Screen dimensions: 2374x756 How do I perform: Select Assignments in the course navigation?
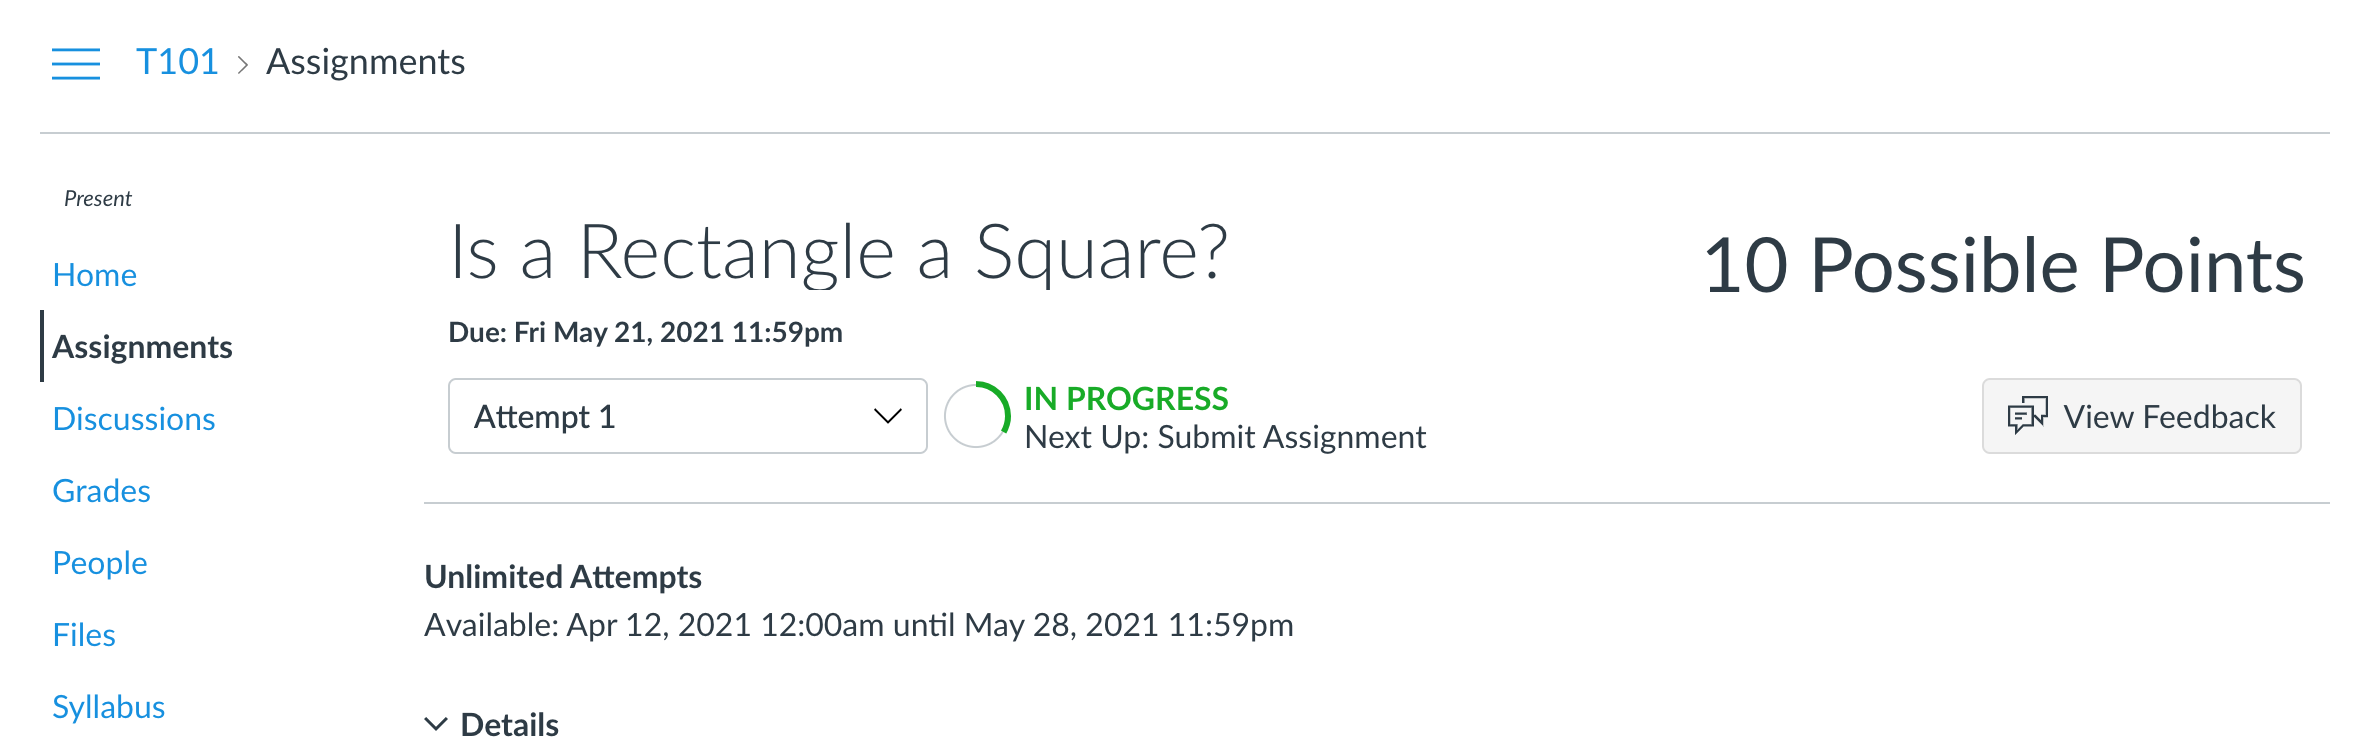point(142,347)
